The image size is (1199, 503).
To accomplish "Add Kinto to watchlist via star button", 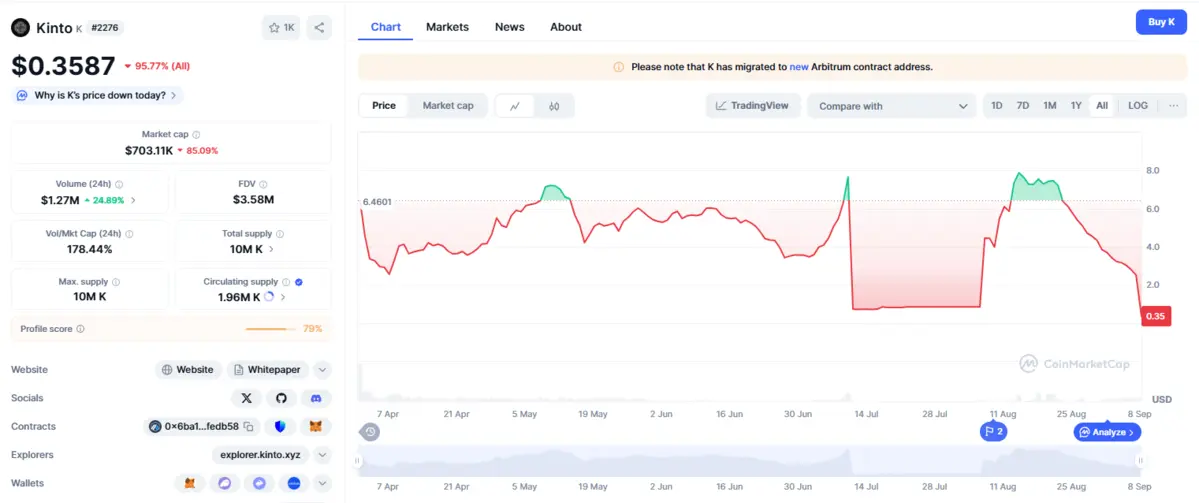I will pos(281,27).
